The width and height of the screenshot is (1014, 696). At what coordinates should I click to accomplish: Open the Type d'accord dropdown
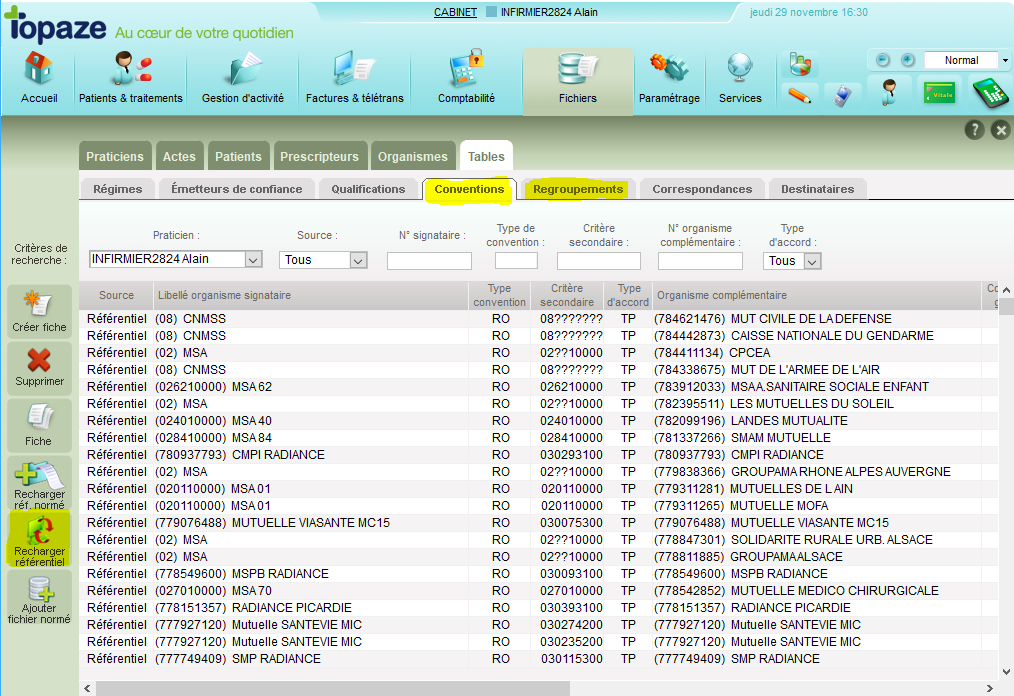click(x=813, y=261)
